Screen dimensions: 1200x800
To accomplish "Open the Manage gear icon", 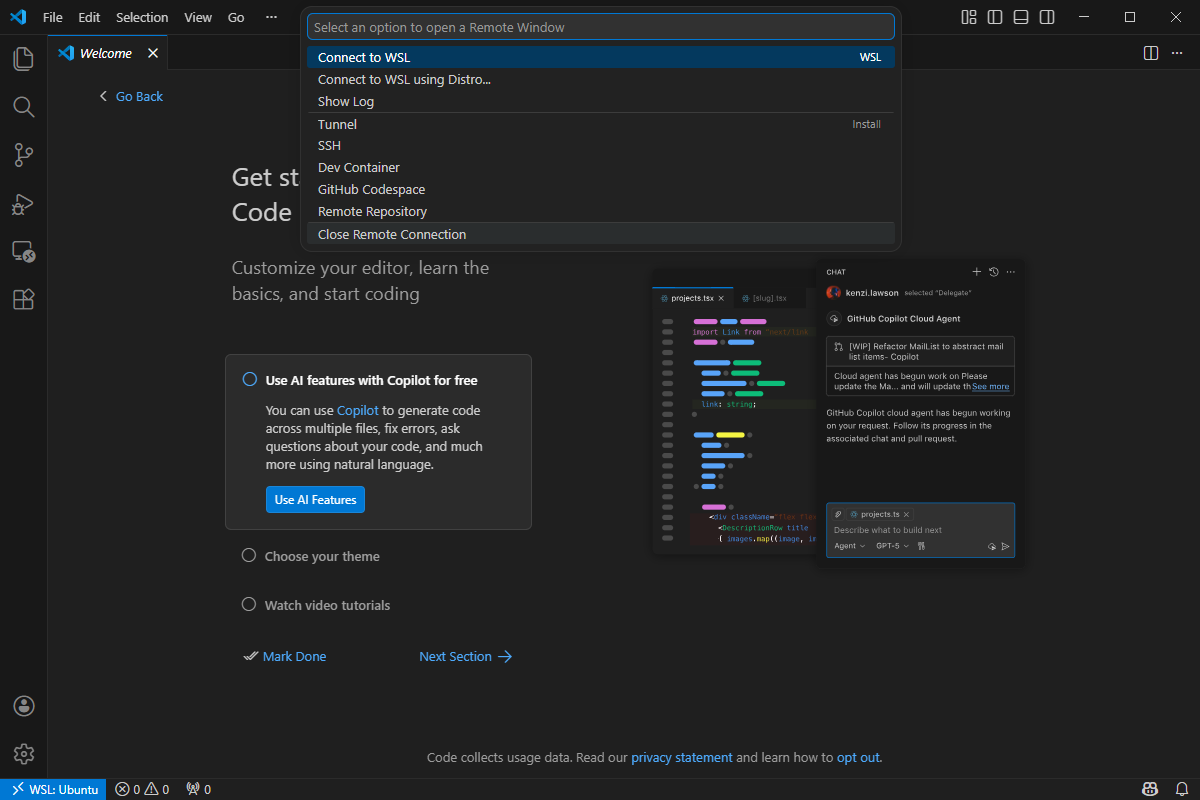I will click(24, 754).
